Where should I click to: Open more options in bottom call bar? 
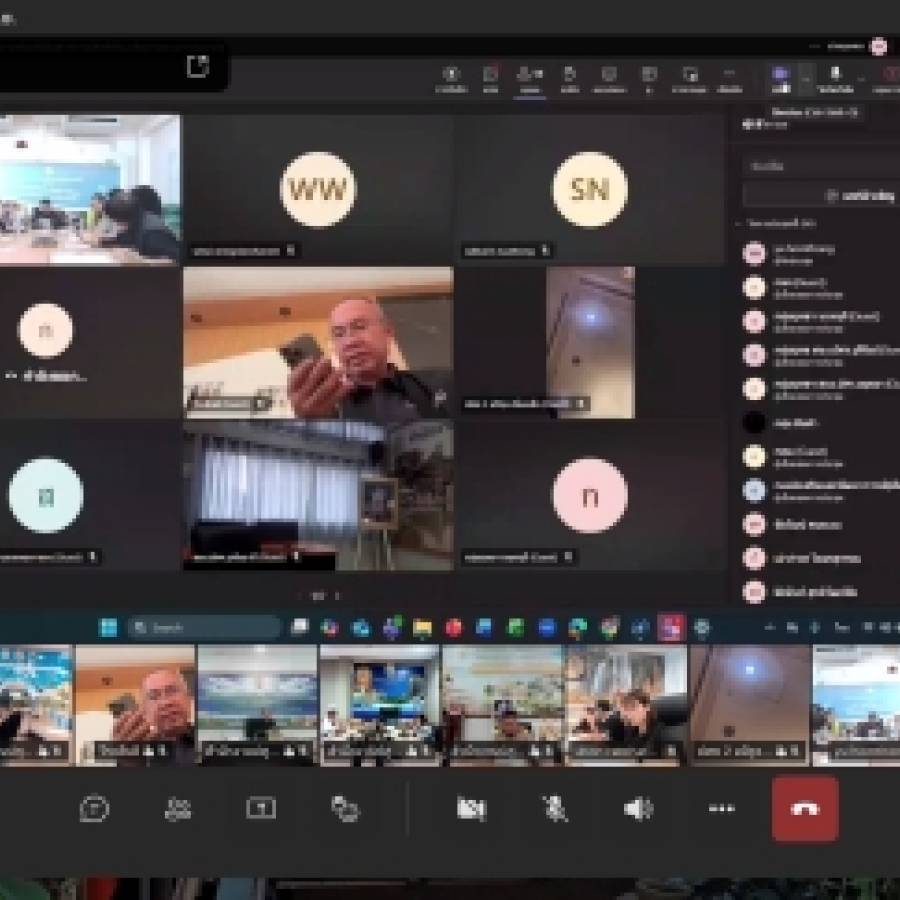point(721,808)
